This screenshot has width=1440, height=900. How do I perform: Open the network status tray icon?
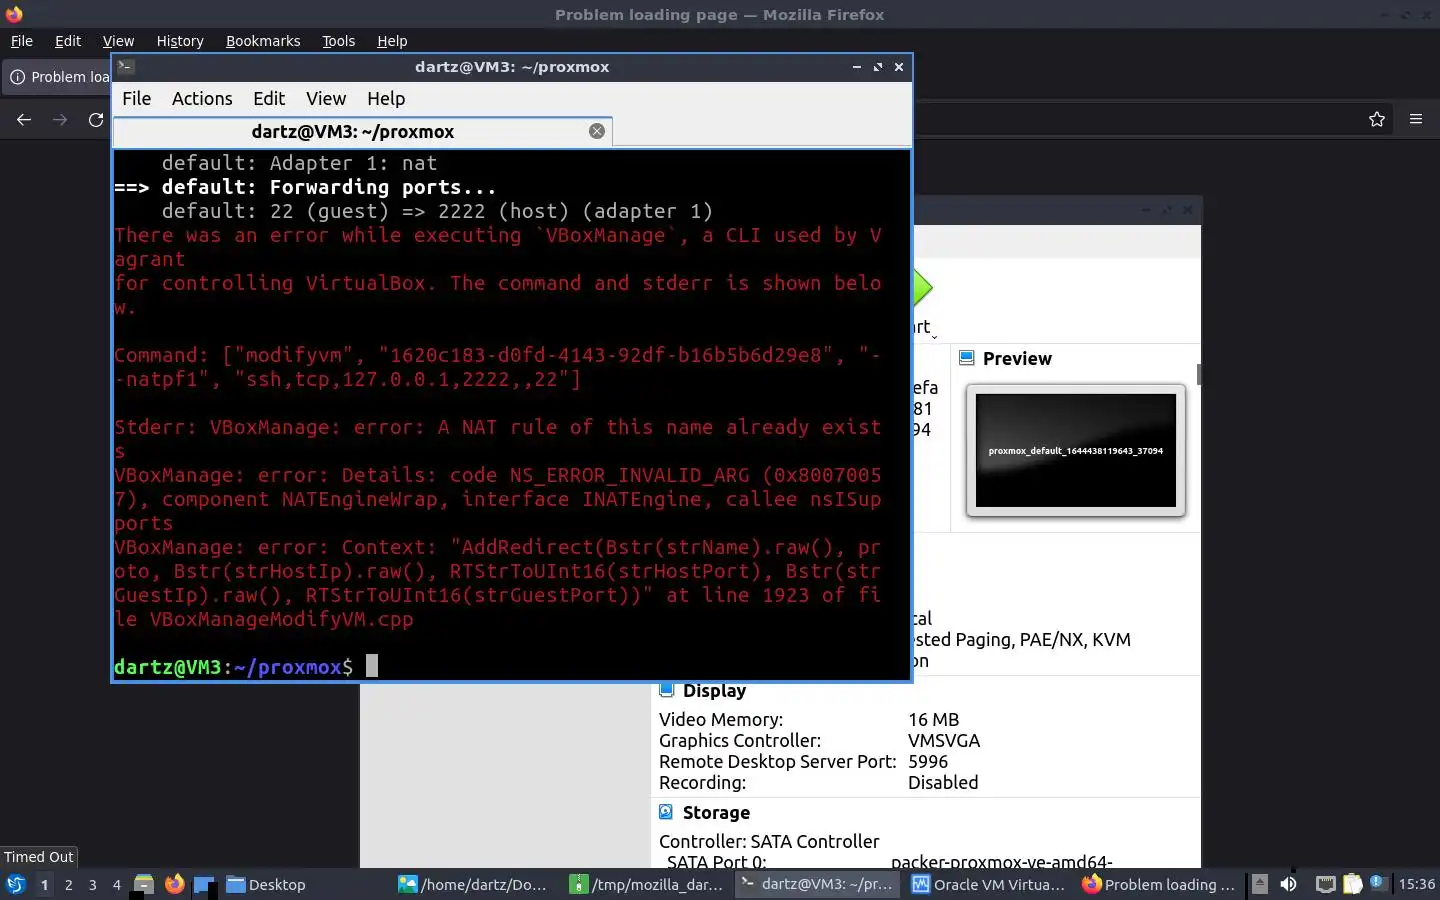(1325, 884)
